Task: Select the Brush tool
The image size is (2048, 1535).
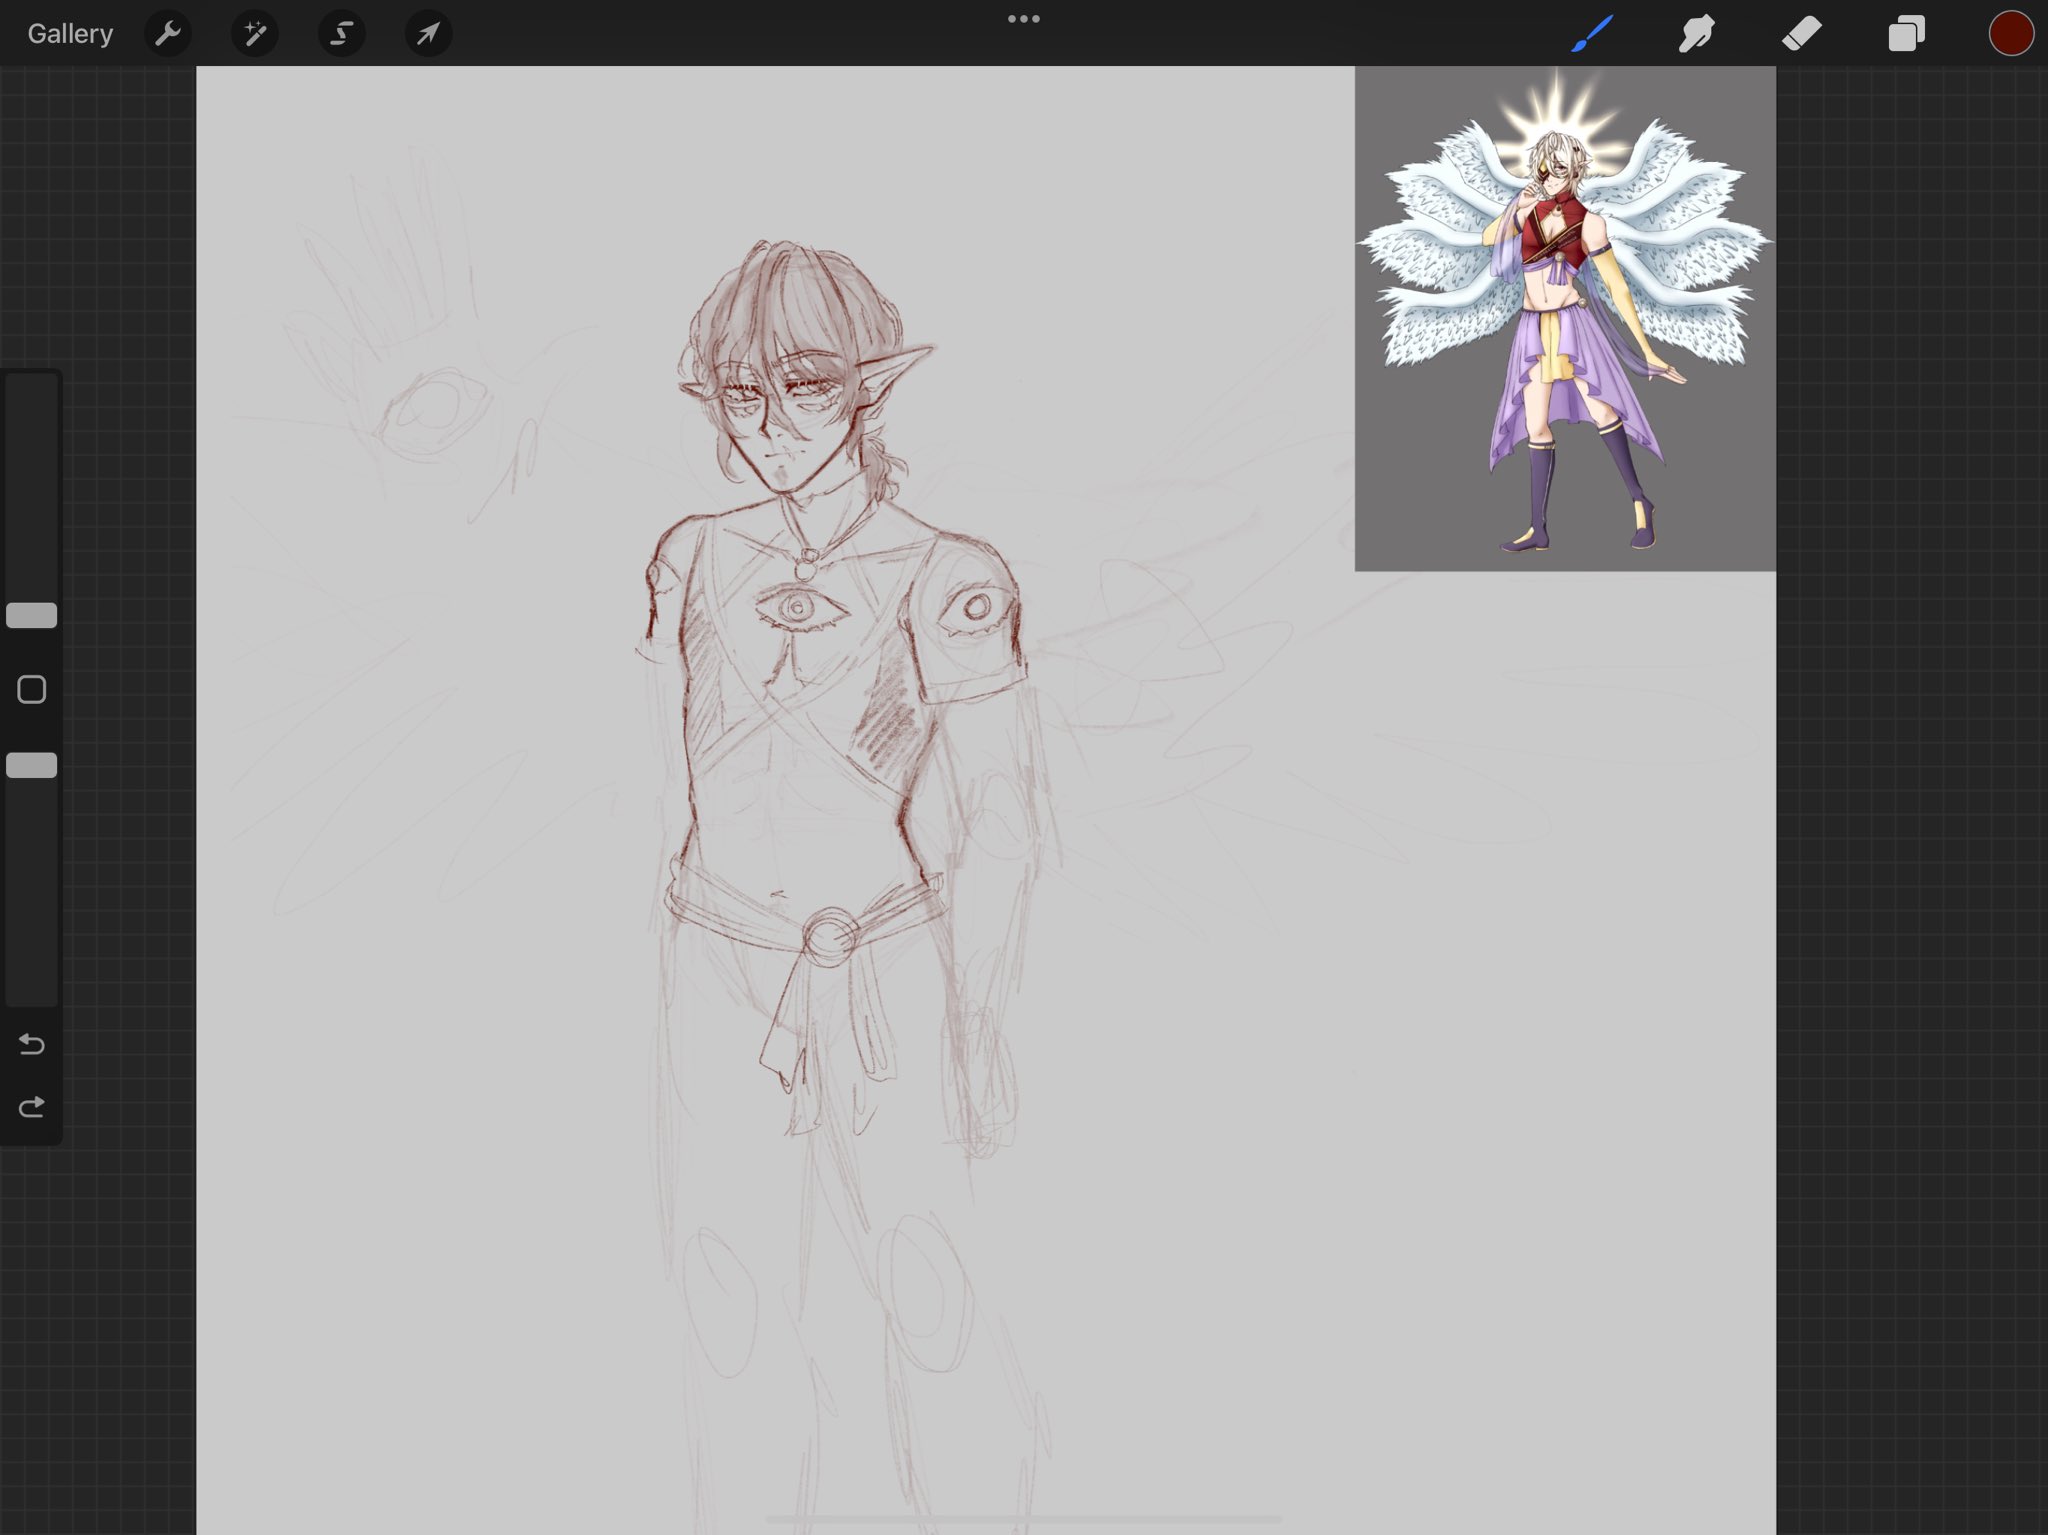Action: pos(1592,34)
